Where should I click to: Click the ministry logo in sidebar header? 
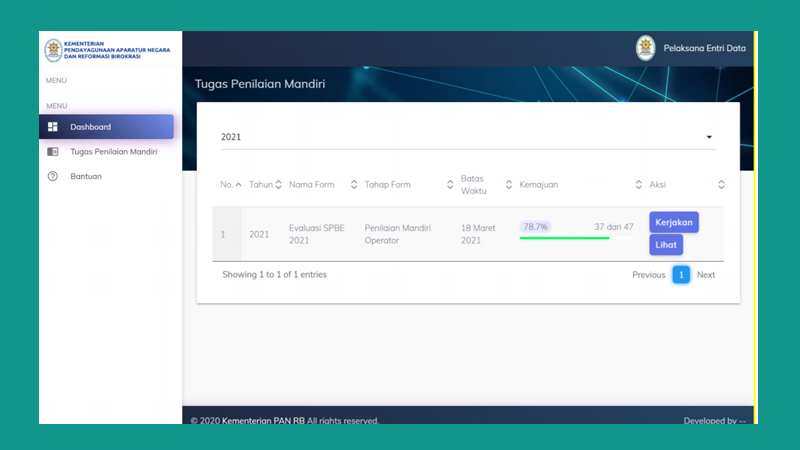click(53, 50)
